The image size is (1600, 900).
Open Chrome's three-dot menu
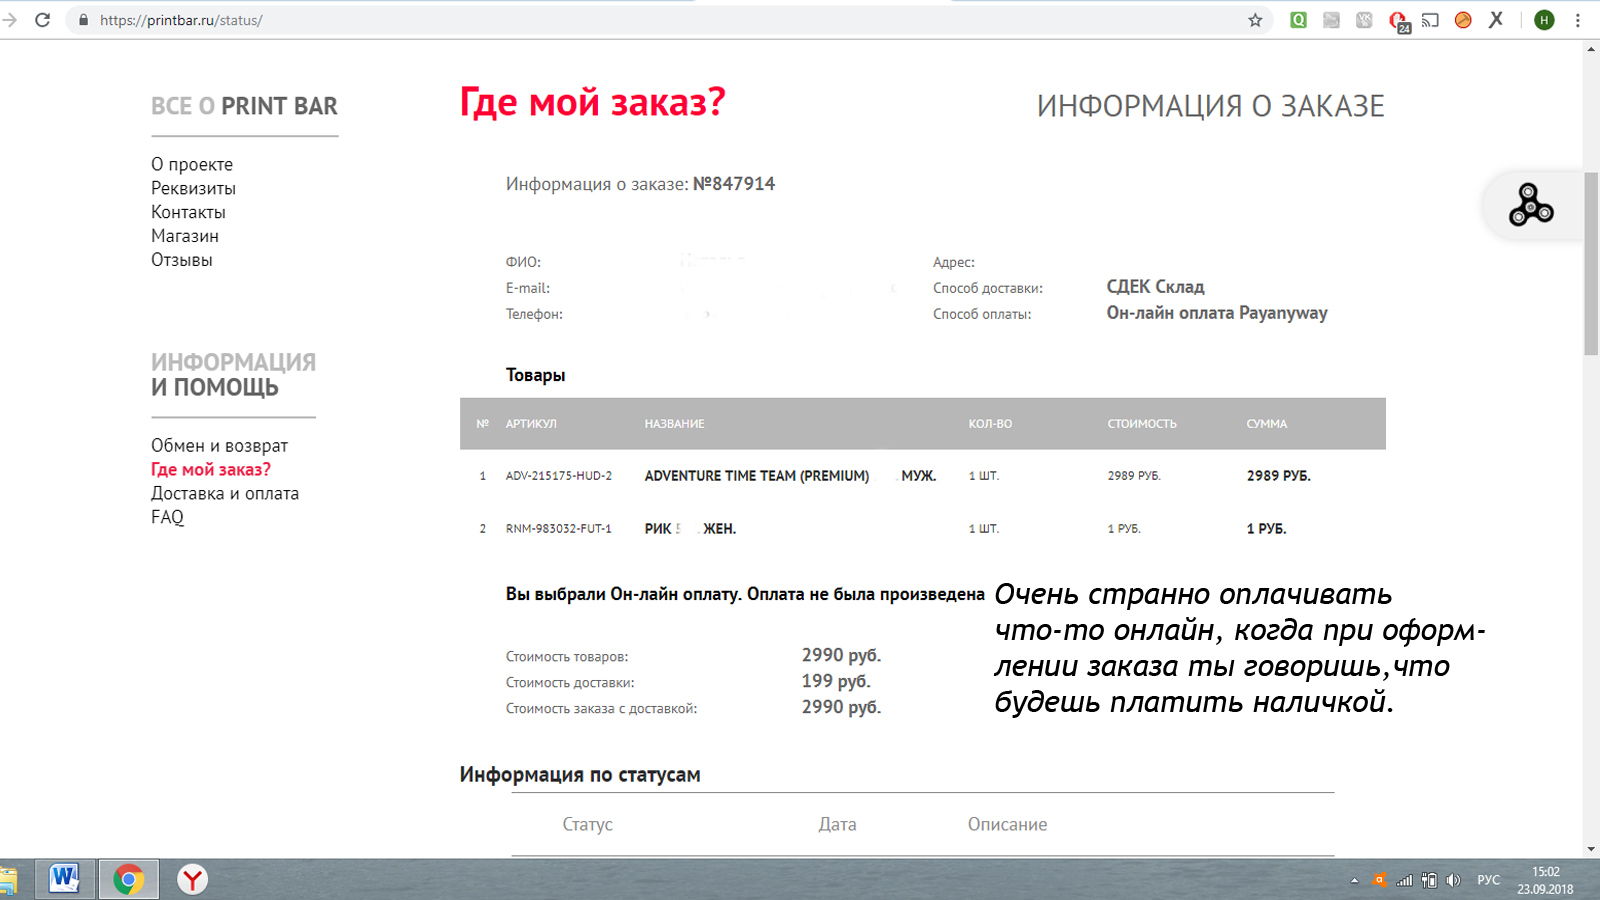tap(1578, 20)
